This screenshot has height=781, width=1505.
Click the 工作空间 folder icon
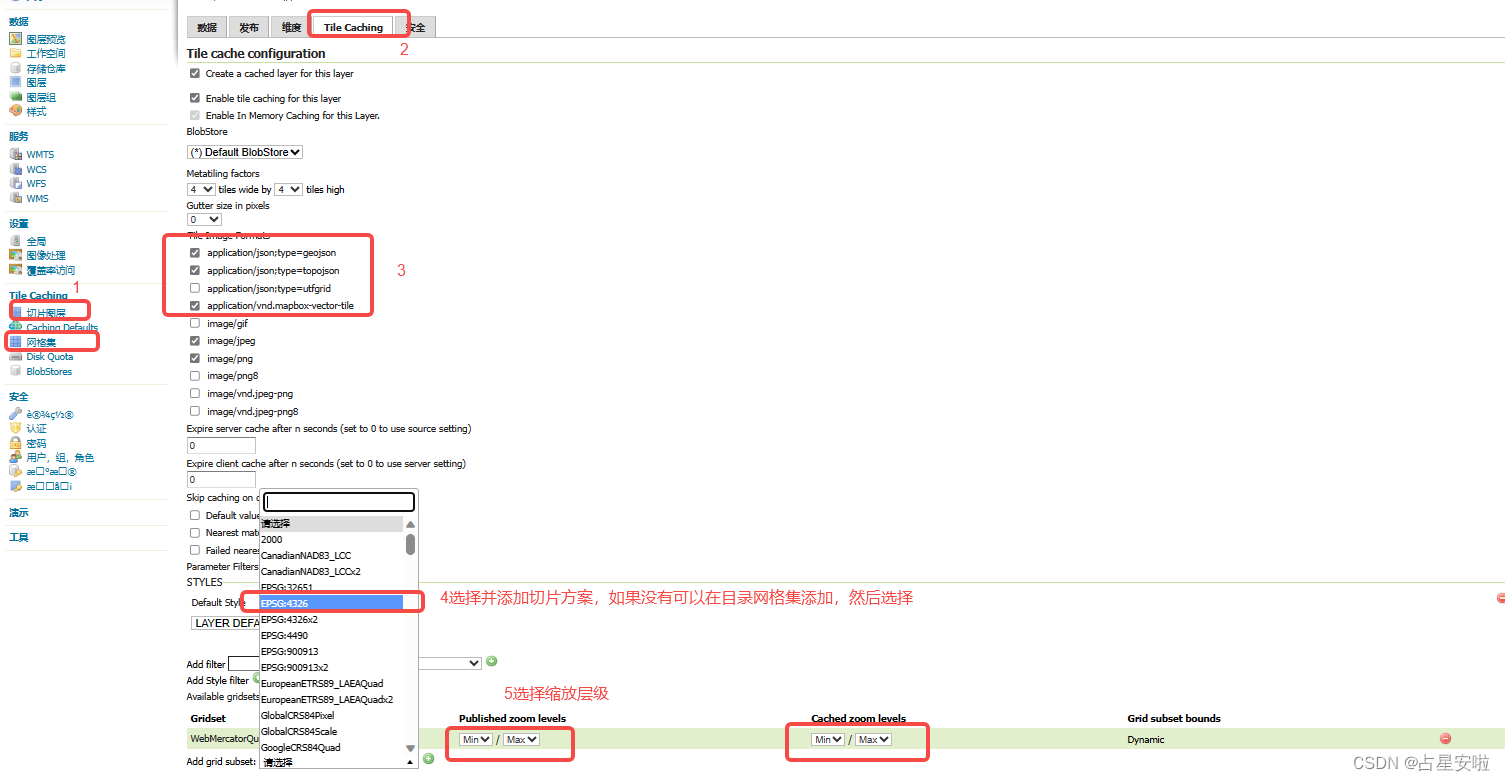coord(15,53)
